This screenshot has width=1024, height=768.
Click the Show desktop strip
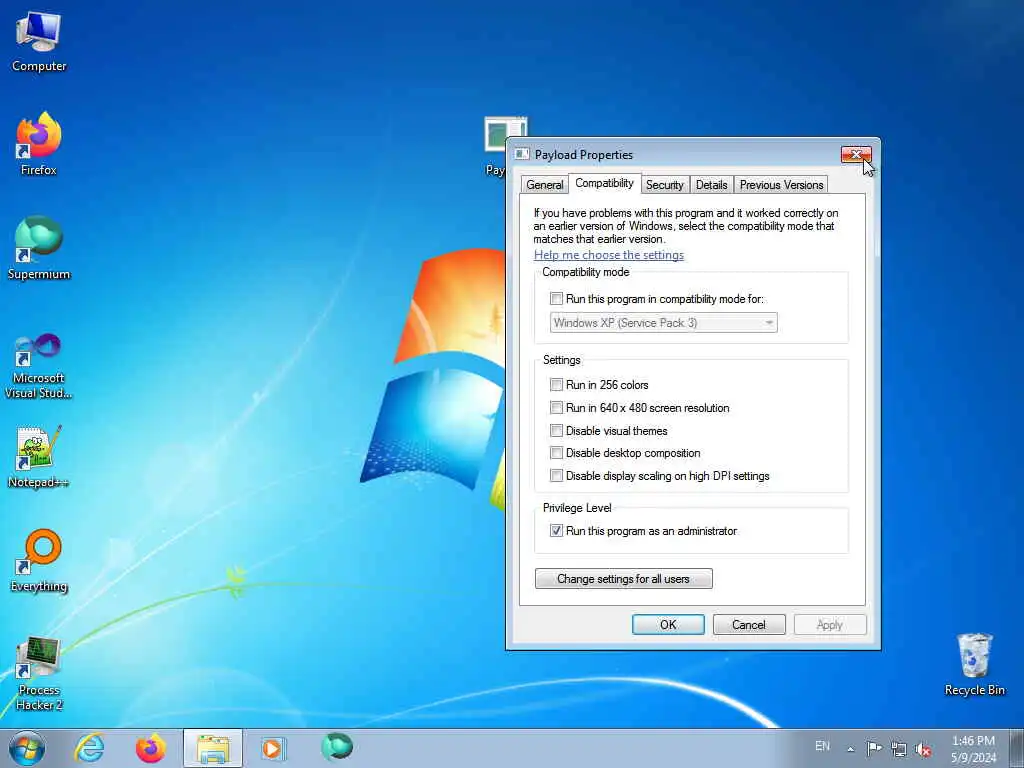1017,748
